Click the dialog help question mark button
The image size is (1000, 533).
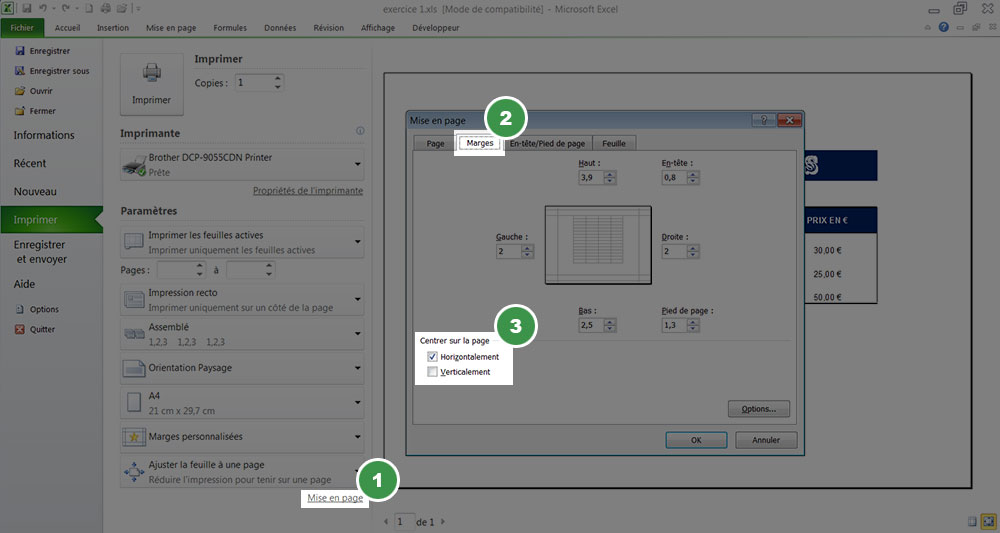[x=763, y=120]
